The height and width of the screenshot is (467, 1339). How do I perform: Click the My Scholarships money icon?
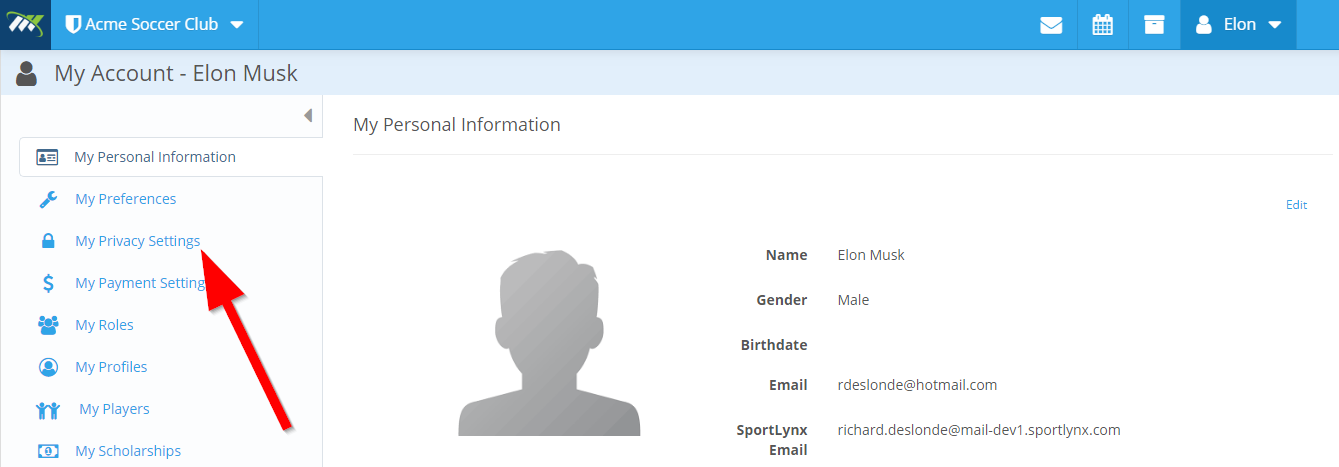pos(48,451)
